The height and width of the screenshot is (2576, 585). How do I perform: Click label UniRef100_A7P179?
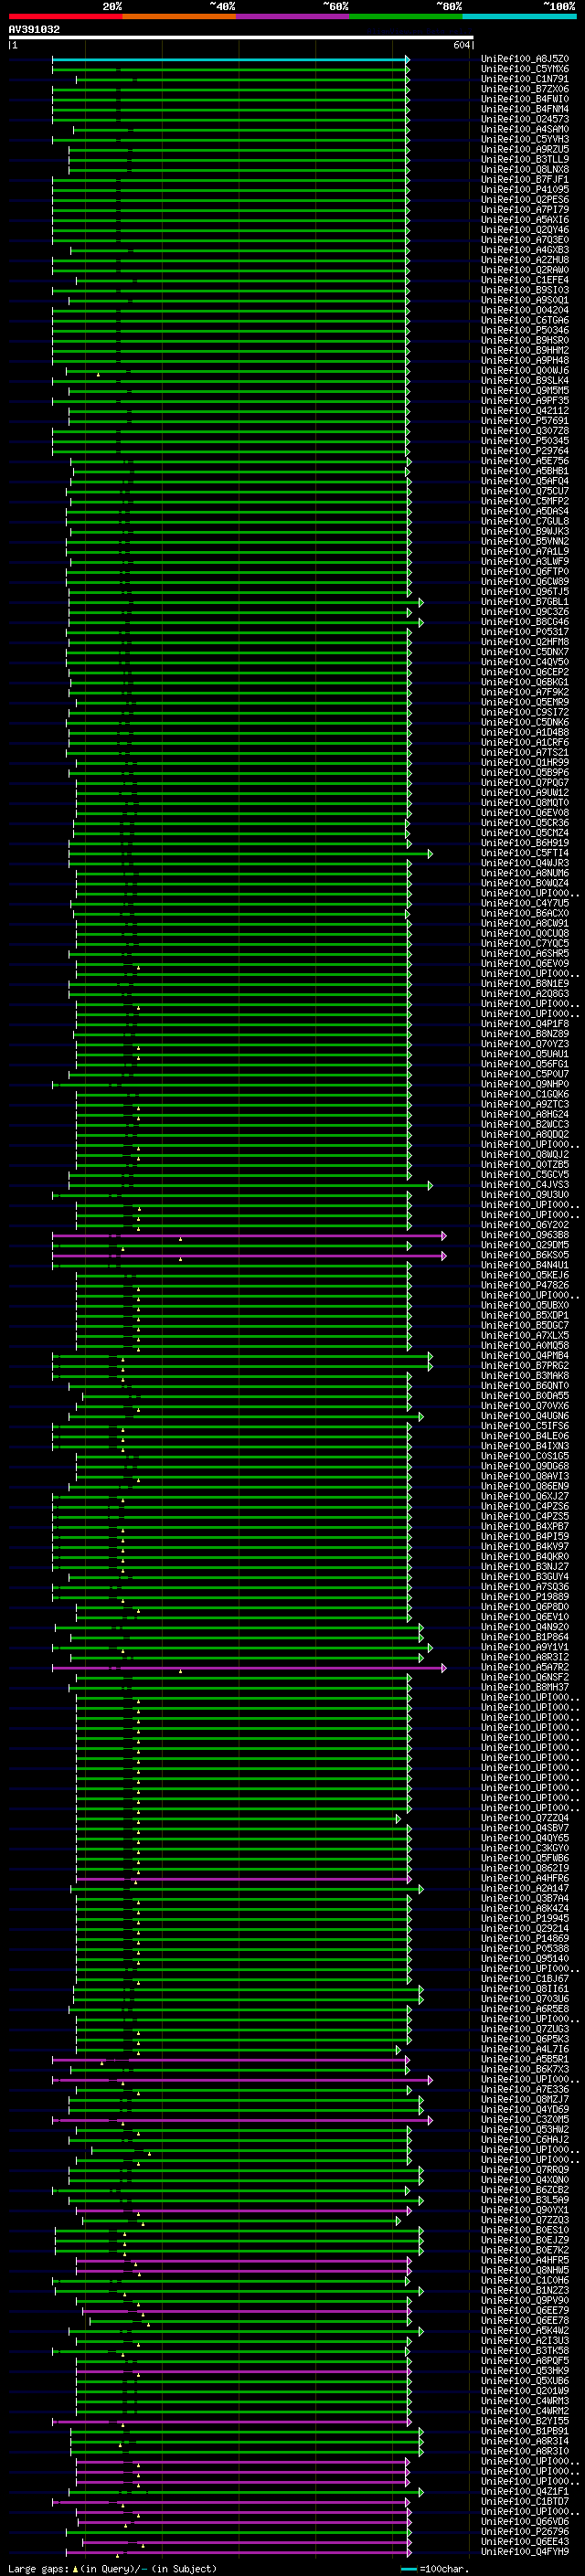coord(525,209)
